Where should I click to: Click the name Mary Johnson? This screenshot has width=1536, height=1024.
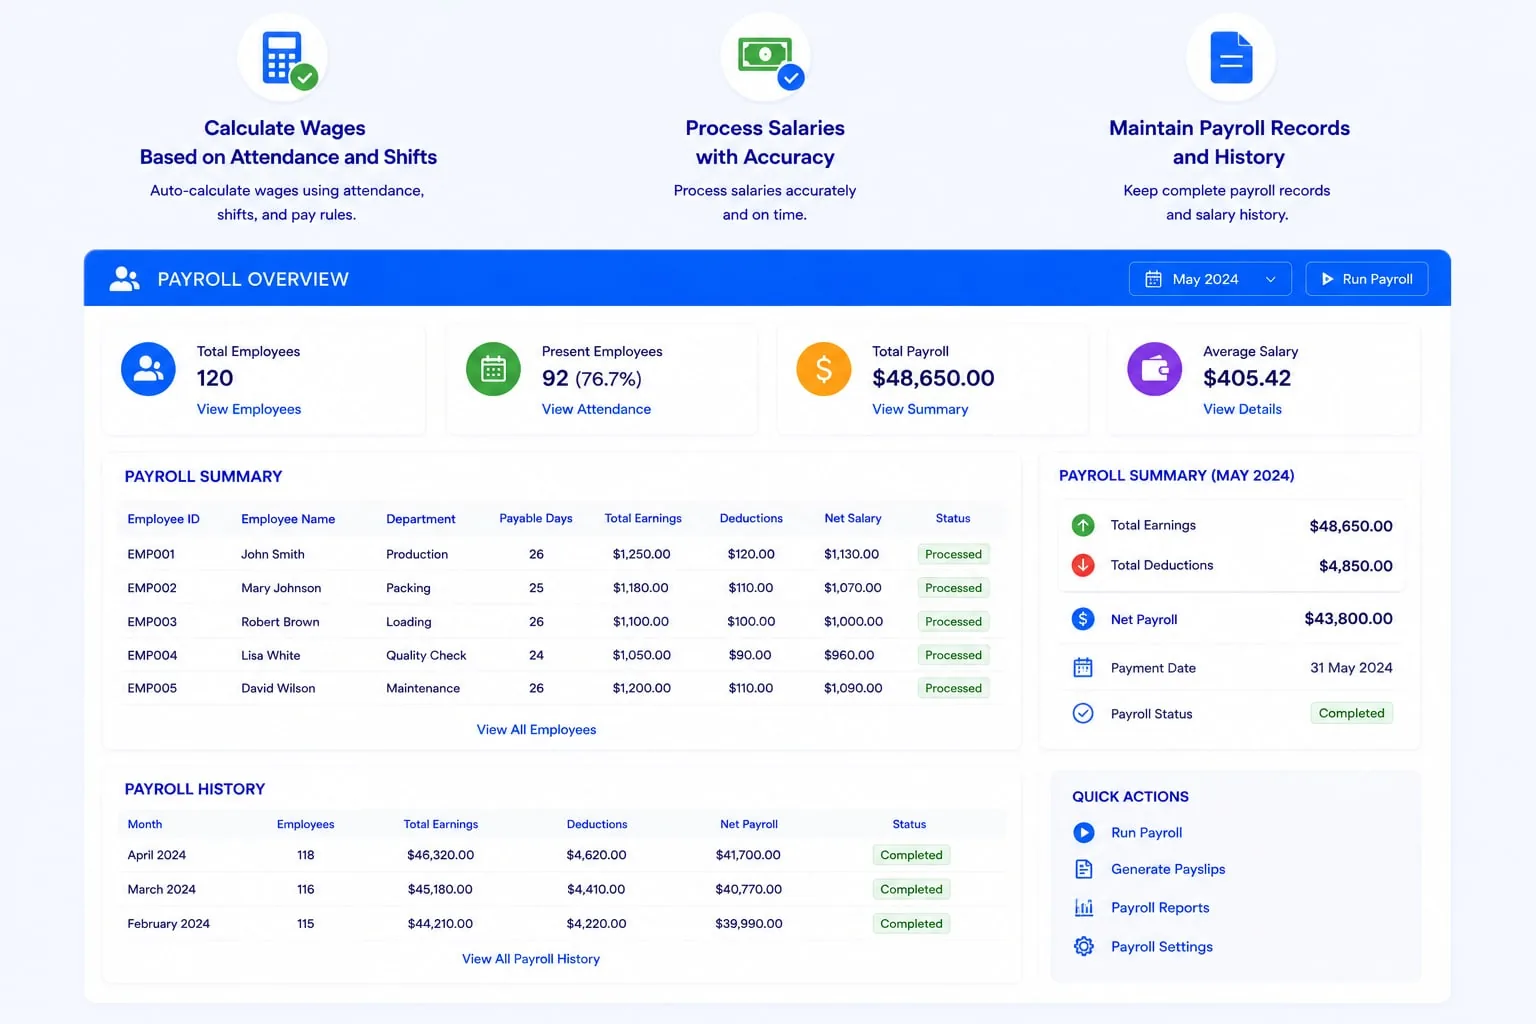pos(281,588)
